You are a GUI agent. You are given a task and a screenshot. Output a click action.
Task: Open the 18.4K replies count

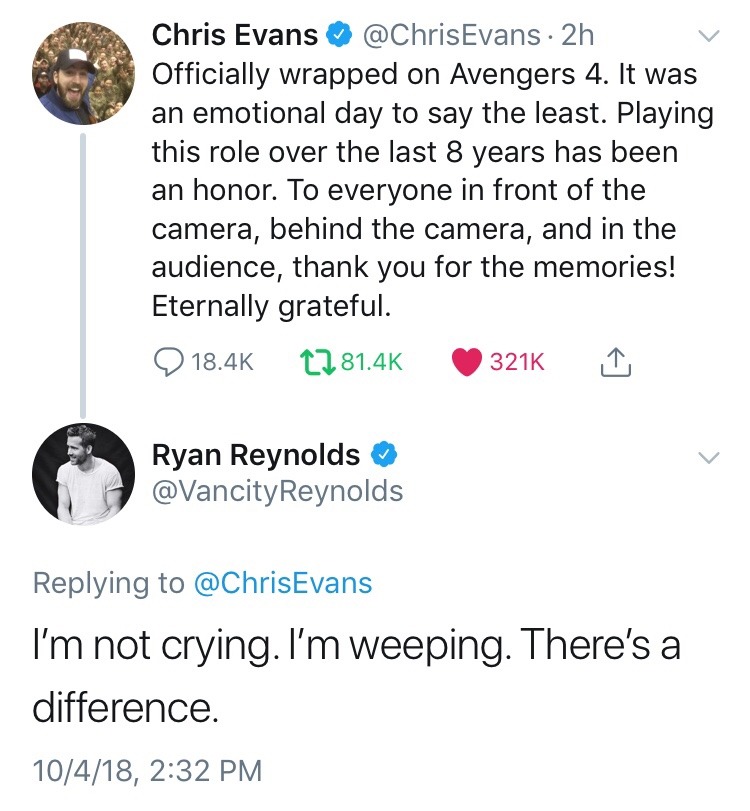point(221,363)
